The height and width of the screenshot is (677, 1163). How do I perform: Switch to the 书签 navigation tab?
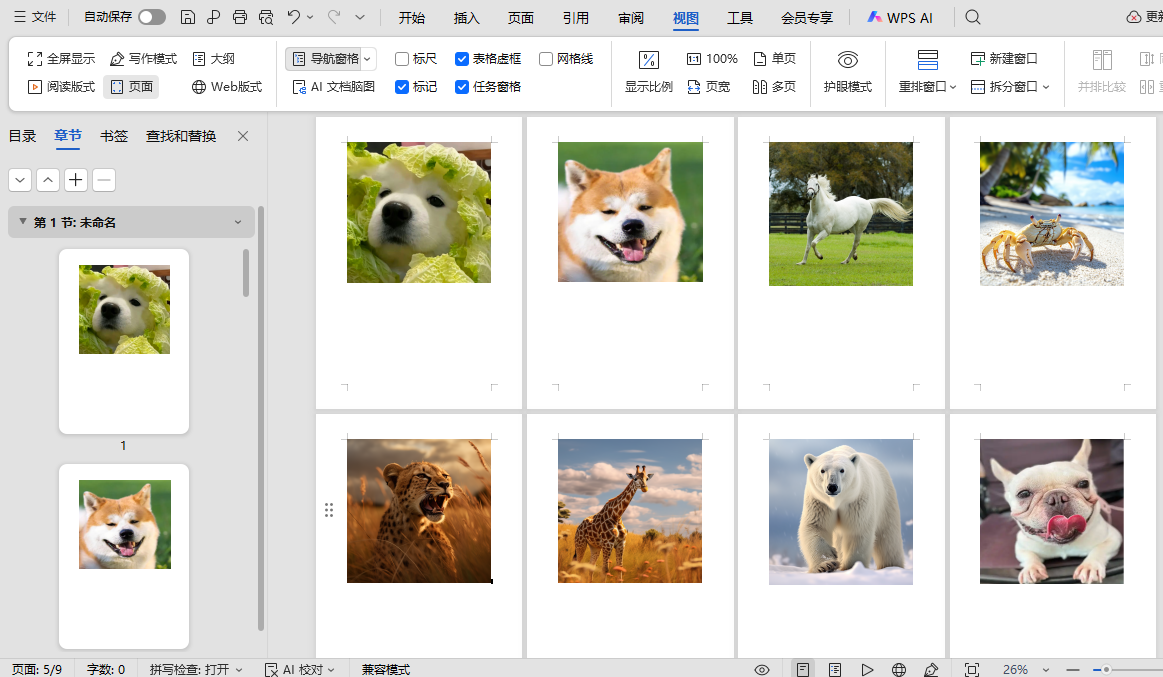coord(114,136)
